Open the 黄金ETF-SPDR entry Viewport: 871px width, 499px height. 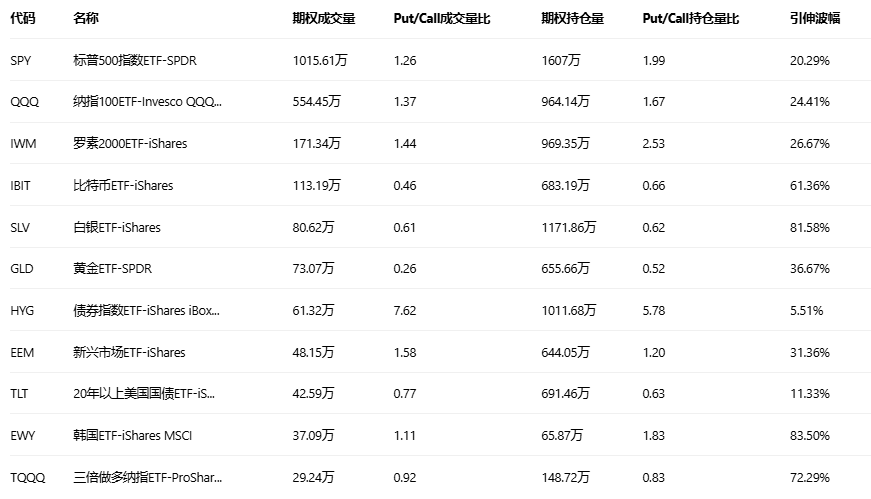pos(112,269)
